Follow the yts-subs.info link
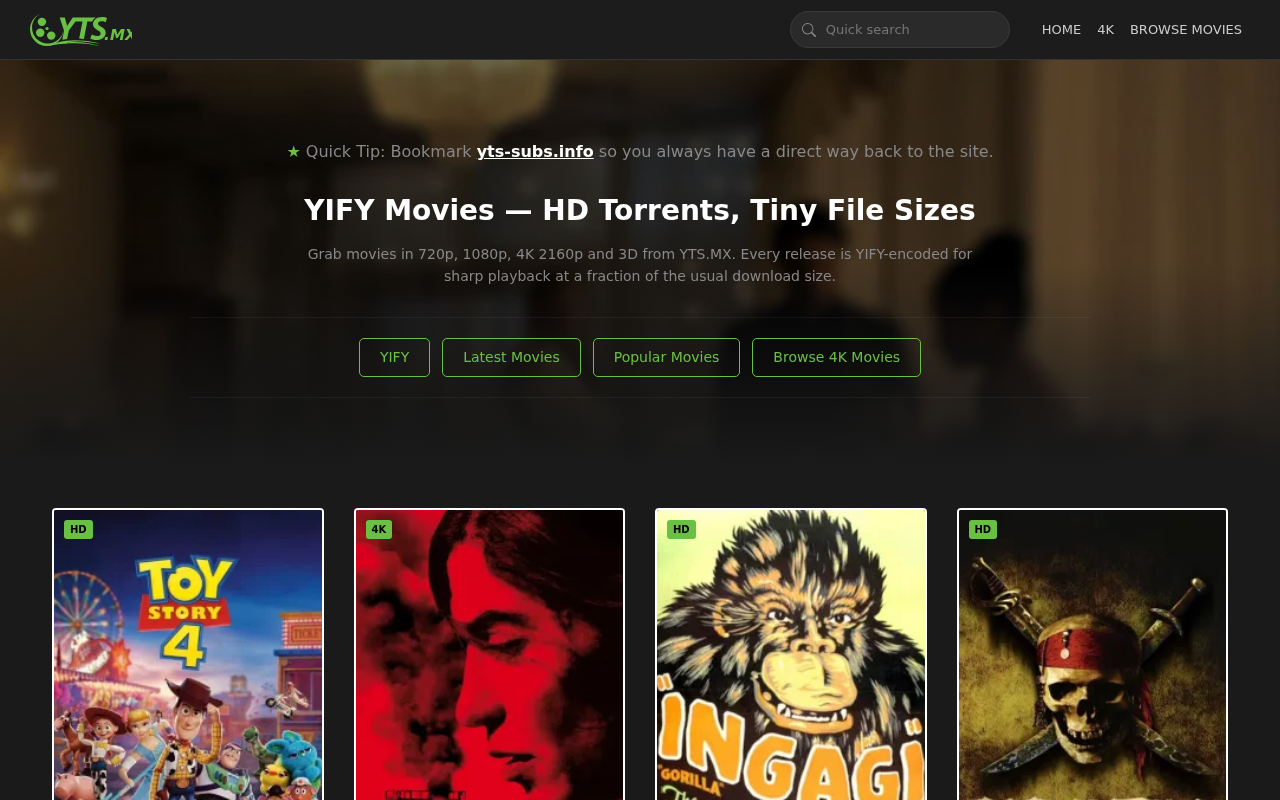Image resolution: width=1280 pixels, height=800 pixels. [x=535, y=152]
